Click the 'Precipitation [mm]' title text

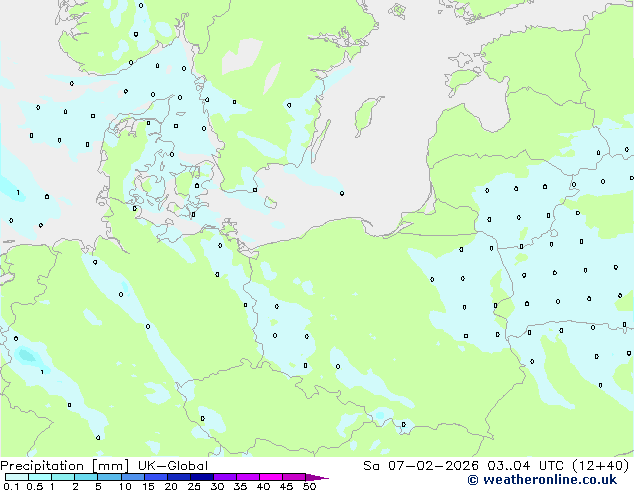point(65,466)
